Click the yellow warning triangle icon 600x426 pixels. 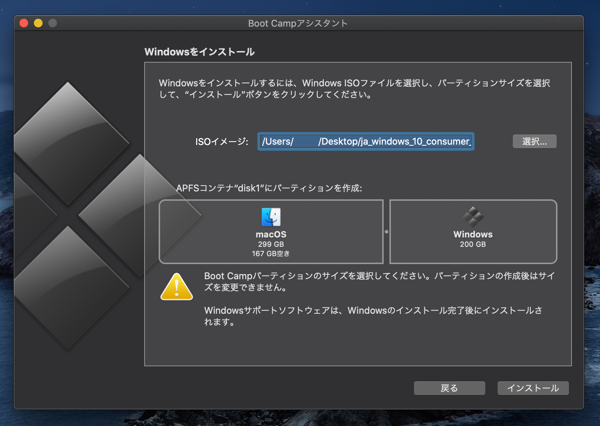point(176,287)
